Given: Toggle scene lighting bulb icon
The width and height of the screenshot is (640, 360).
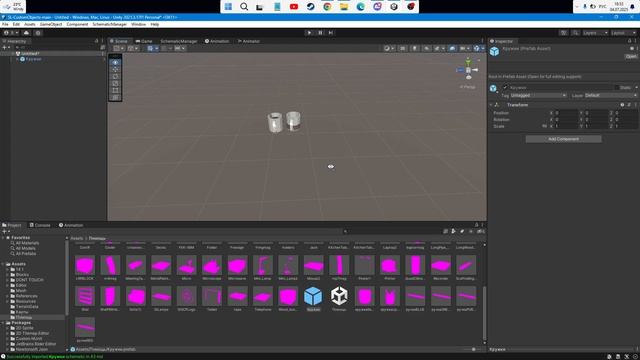Looking at the screenshot, I should (415, 48).
